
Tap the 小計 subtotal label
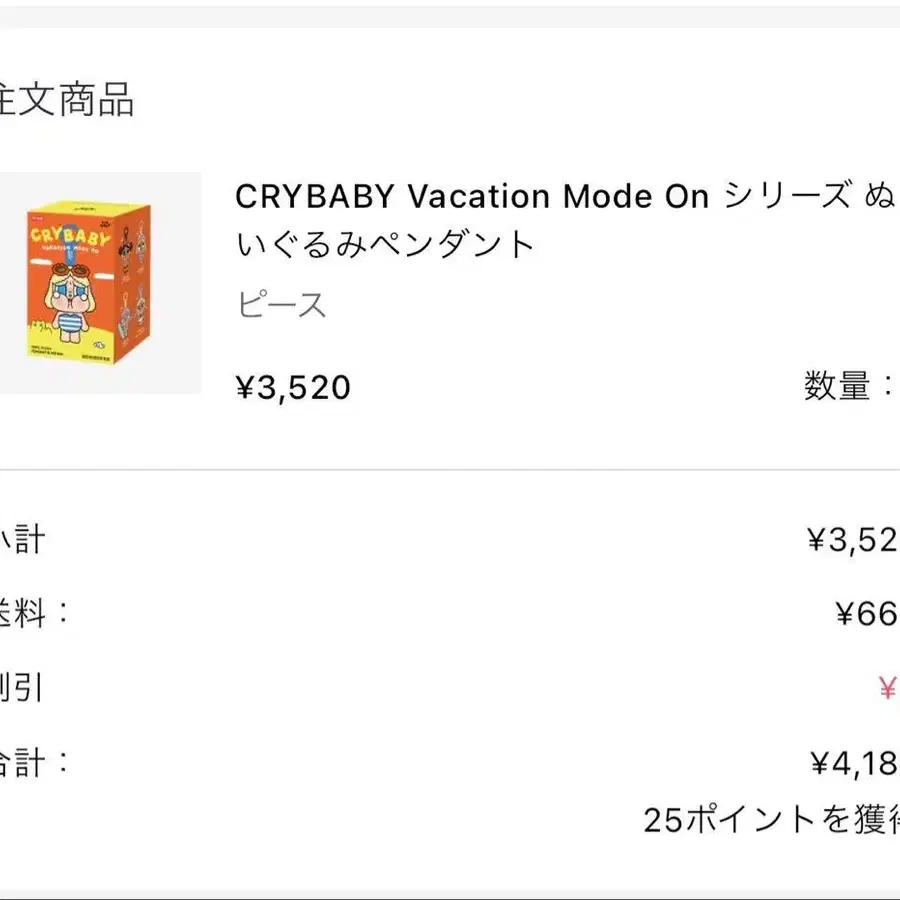[22, 539]
